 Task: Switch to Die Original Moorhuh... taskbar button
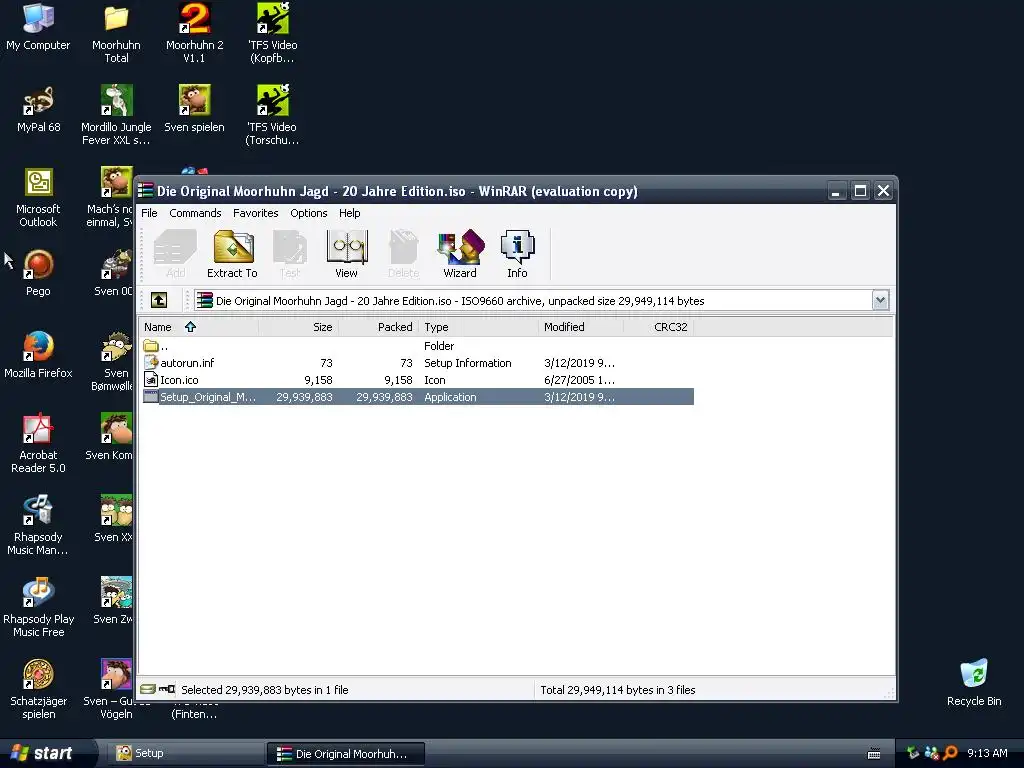coord(345,753)
